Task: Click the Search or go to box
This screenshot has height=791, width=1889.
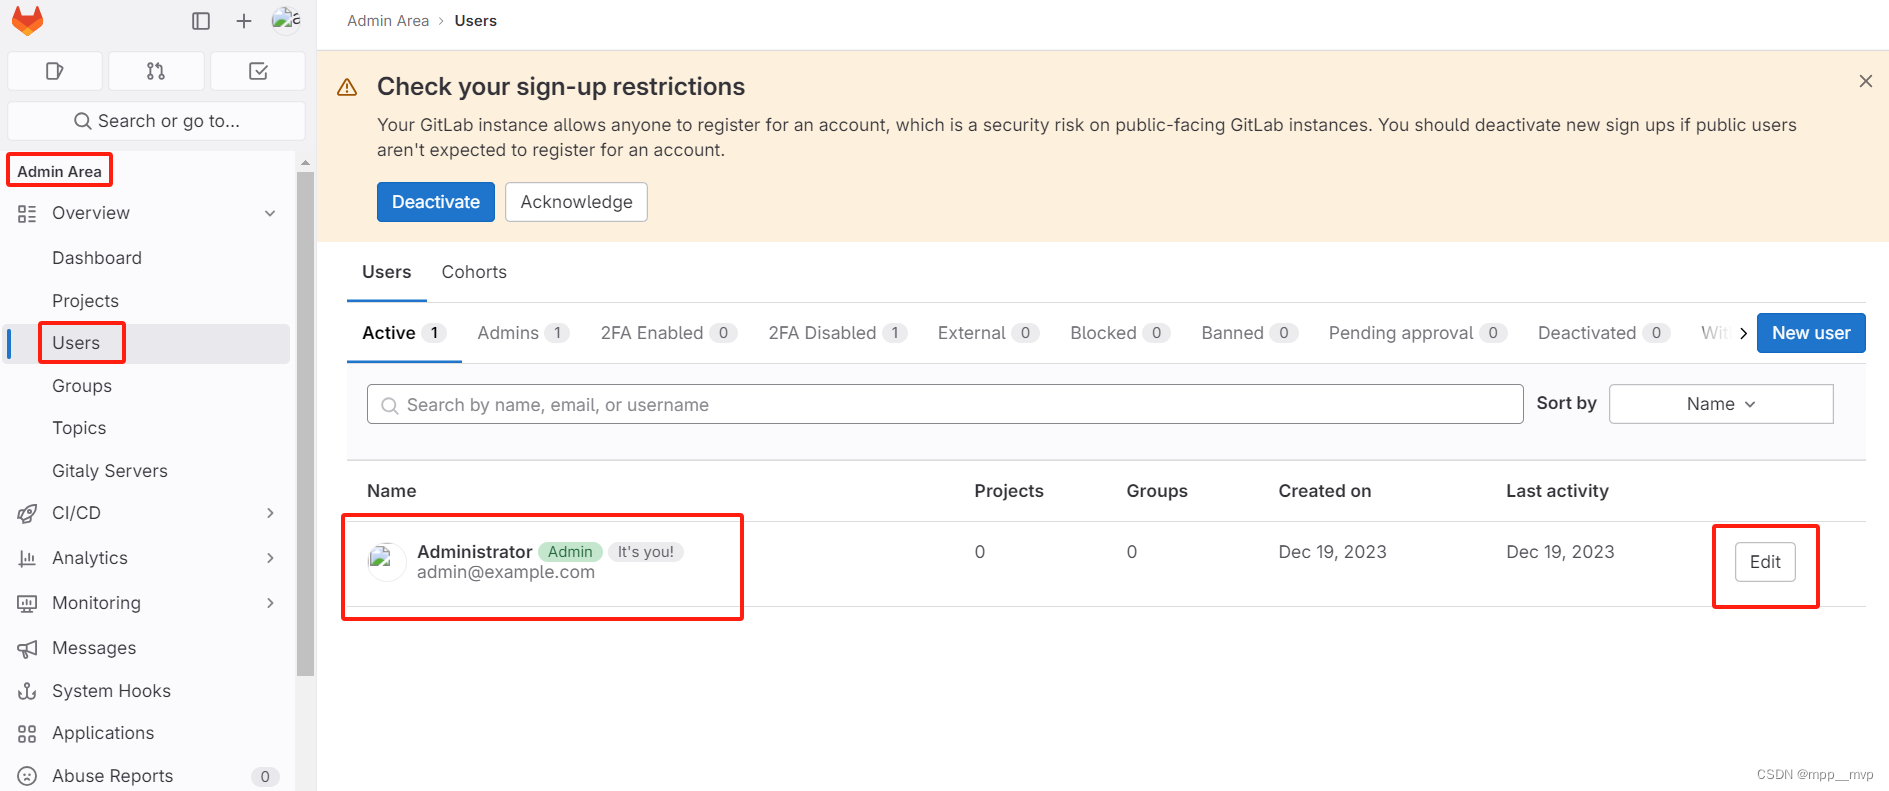Action: 156,121
